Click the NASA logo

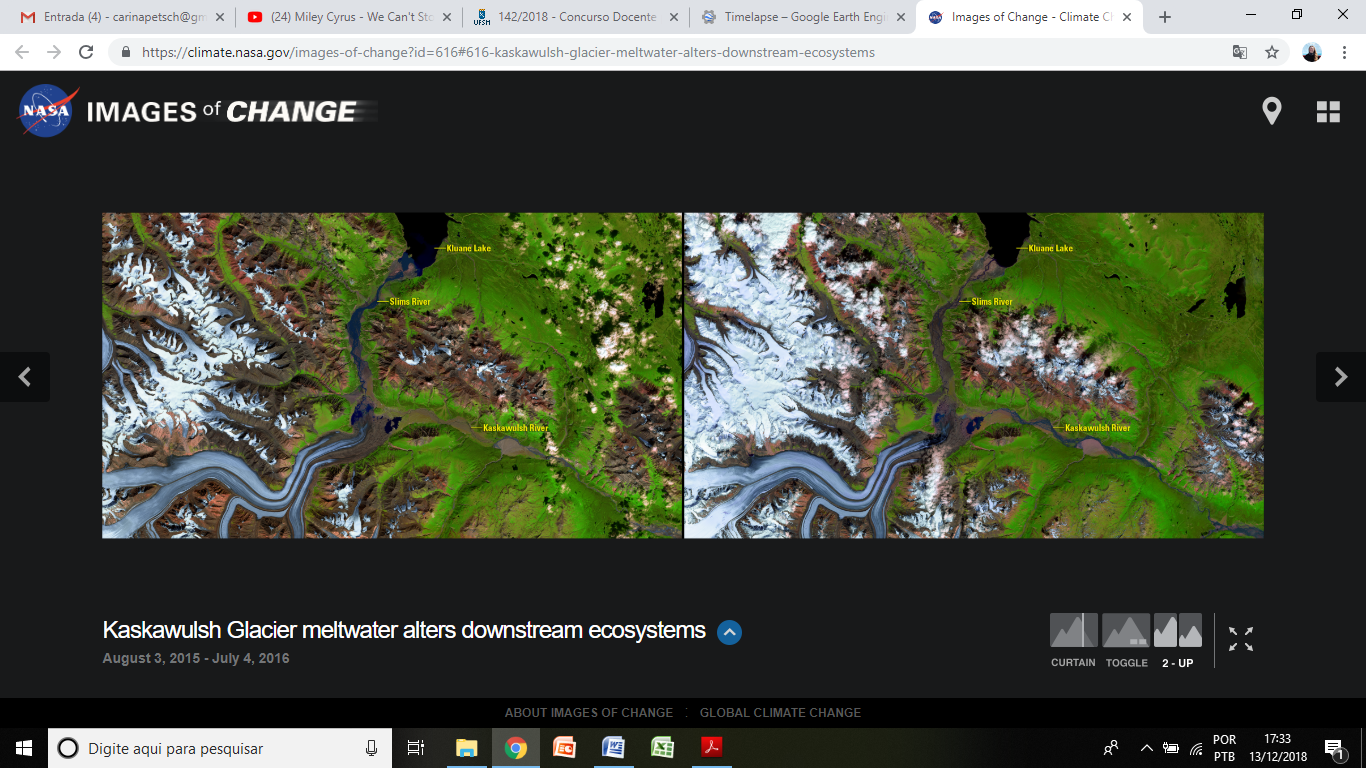tap(47, 111)
